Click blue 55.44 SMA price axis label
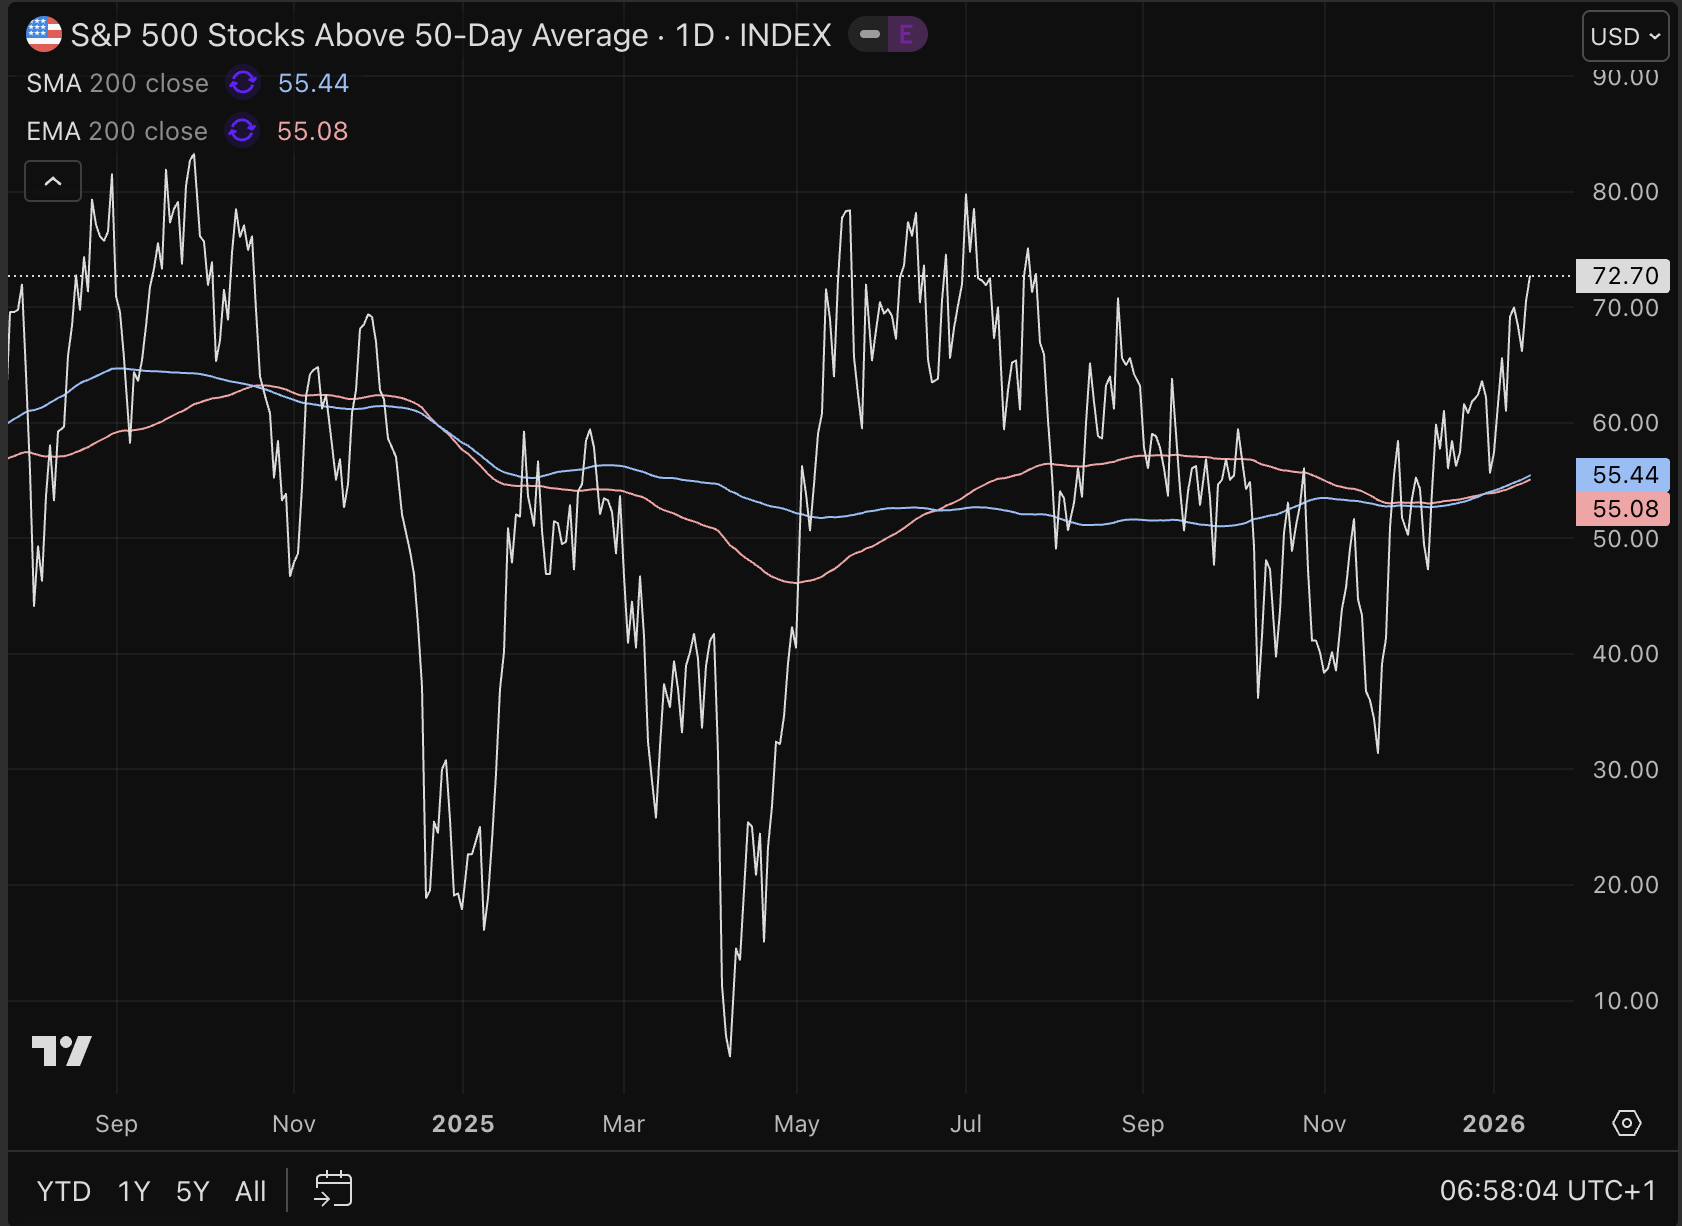Screen dimensions: 1682x1226 tap(1623, 474)
